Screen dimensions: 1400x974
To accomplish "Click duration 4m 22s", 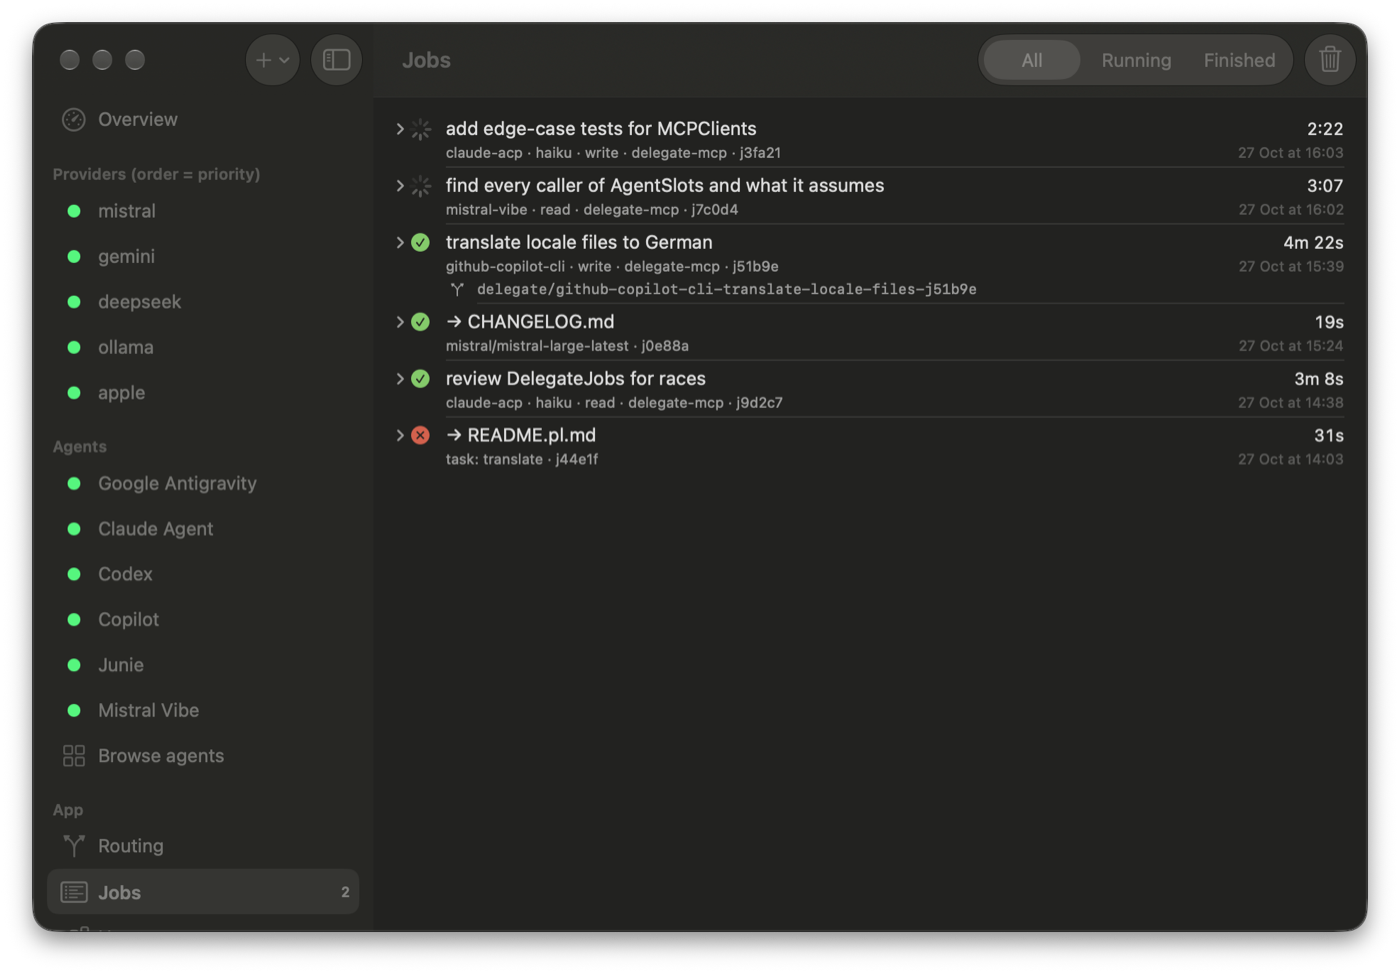I will [1313, 243].
